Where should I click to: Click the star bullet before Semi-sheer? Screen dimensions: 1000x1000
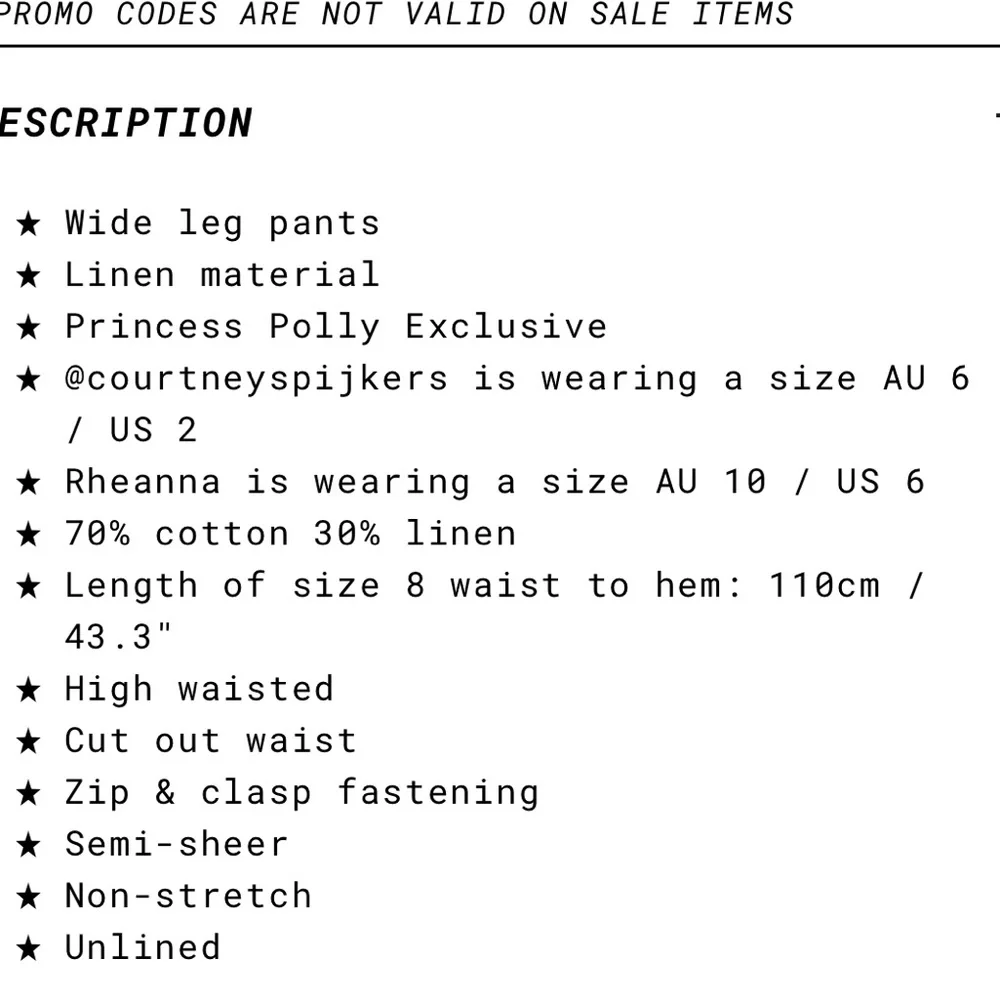[x=29, y=845]
